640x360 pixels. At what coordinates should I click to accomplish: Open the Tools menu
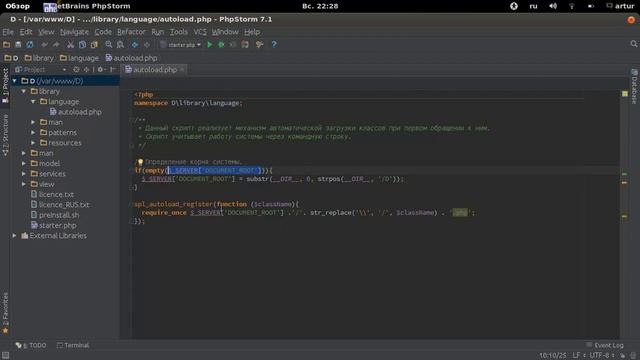pyautogui.click(x=179, y=32)
